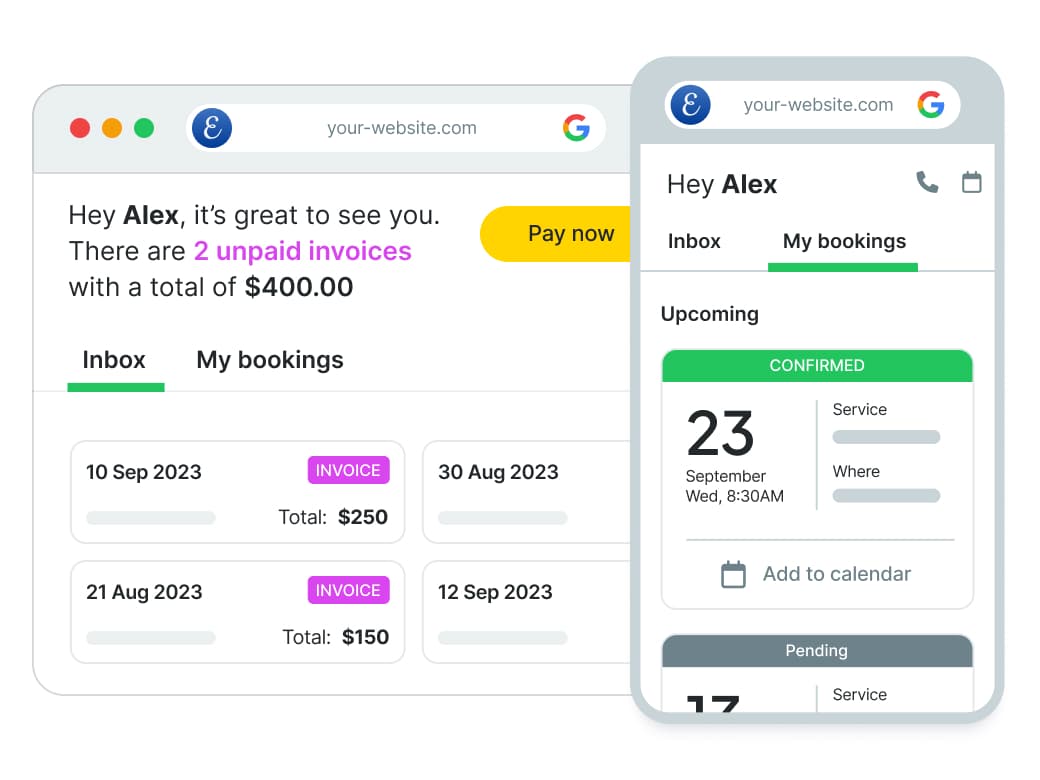This screenshot has height=780, width=1040.
Task: Click the green window dot
Action: [144, 127]
